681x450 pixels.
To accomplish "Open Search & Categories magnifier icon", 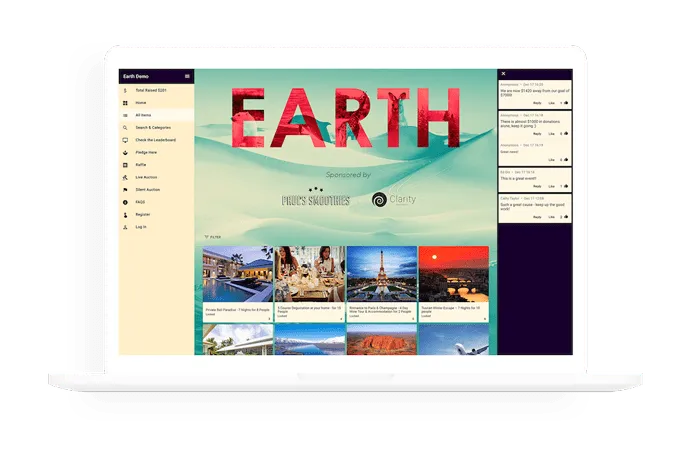I will coord(125,128).
